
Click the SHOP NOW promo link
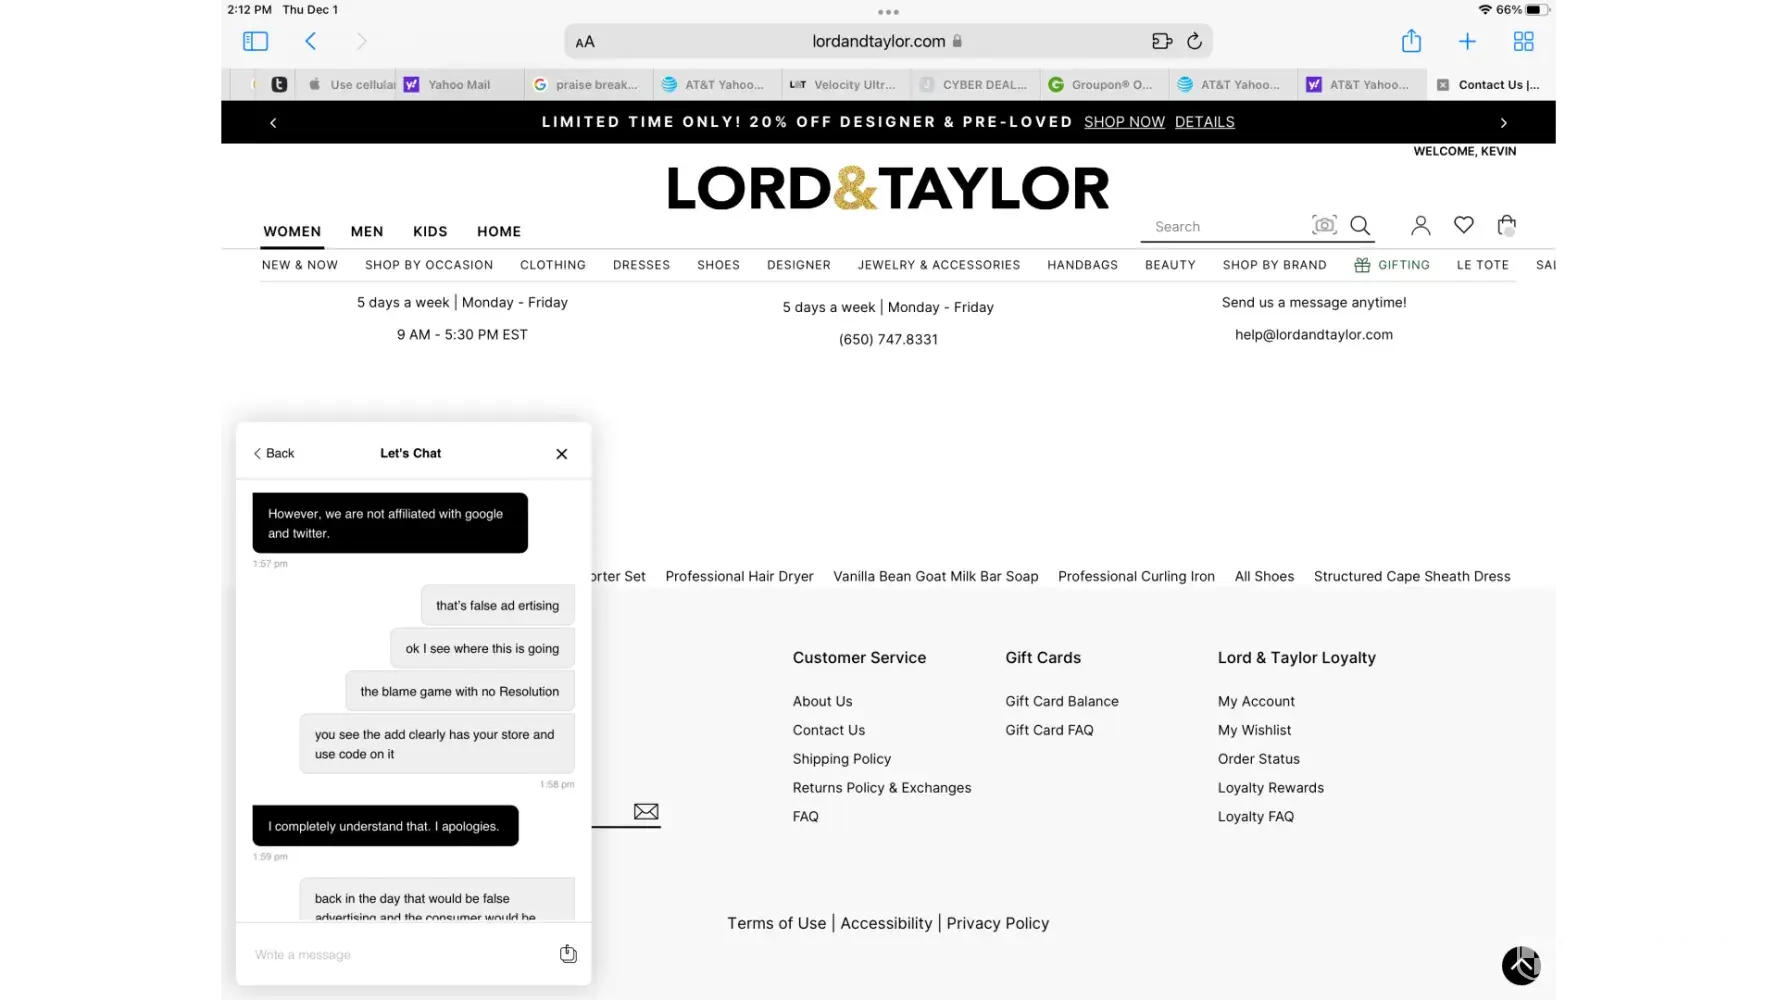(x=1124, y=122)
